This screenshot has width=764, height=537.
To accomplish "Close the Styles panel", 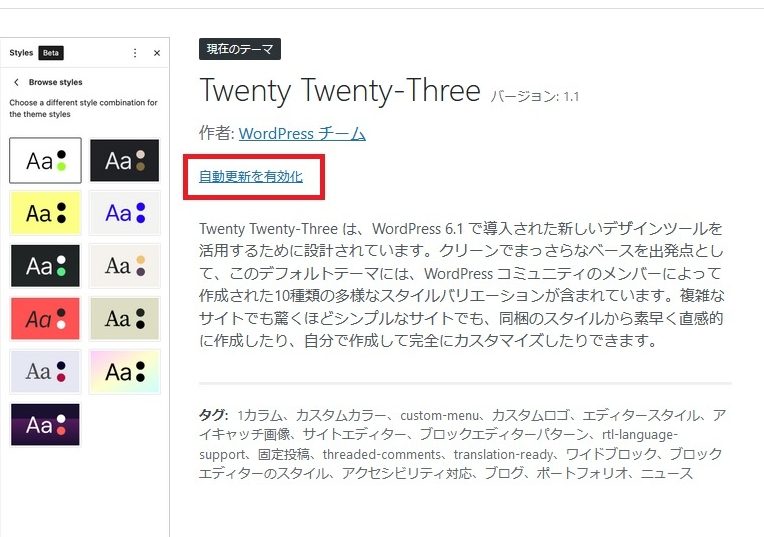I will tap(157, 53).
